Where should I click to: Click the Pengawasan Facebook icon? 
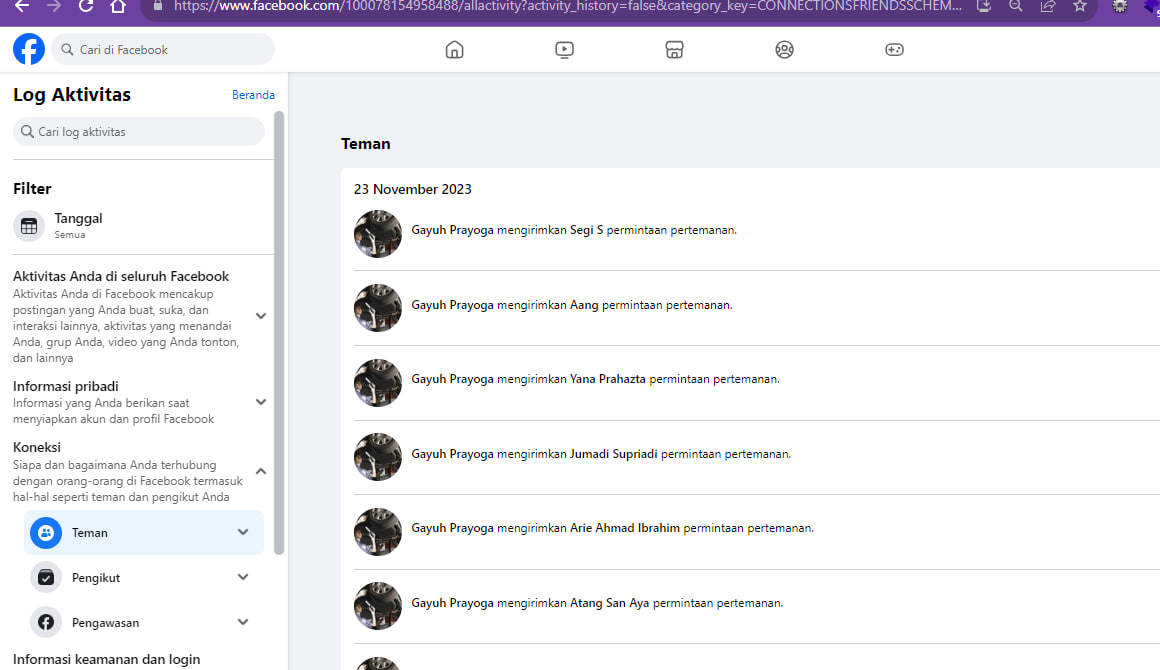tap(46, 623)
